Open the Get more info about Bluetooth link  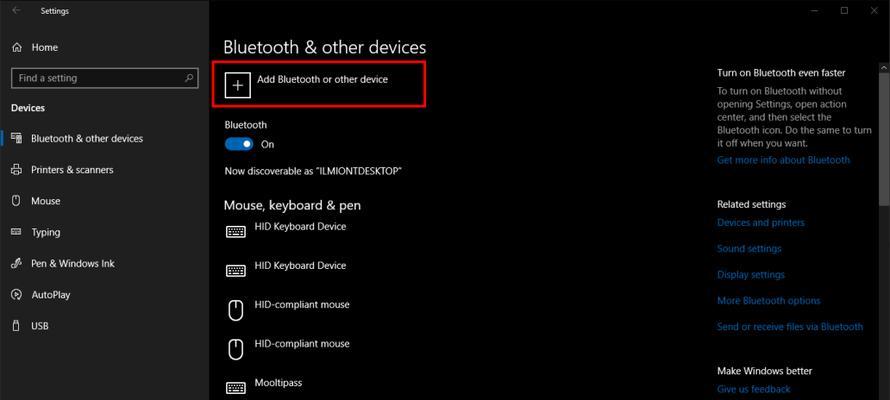(x=783, y=160)
